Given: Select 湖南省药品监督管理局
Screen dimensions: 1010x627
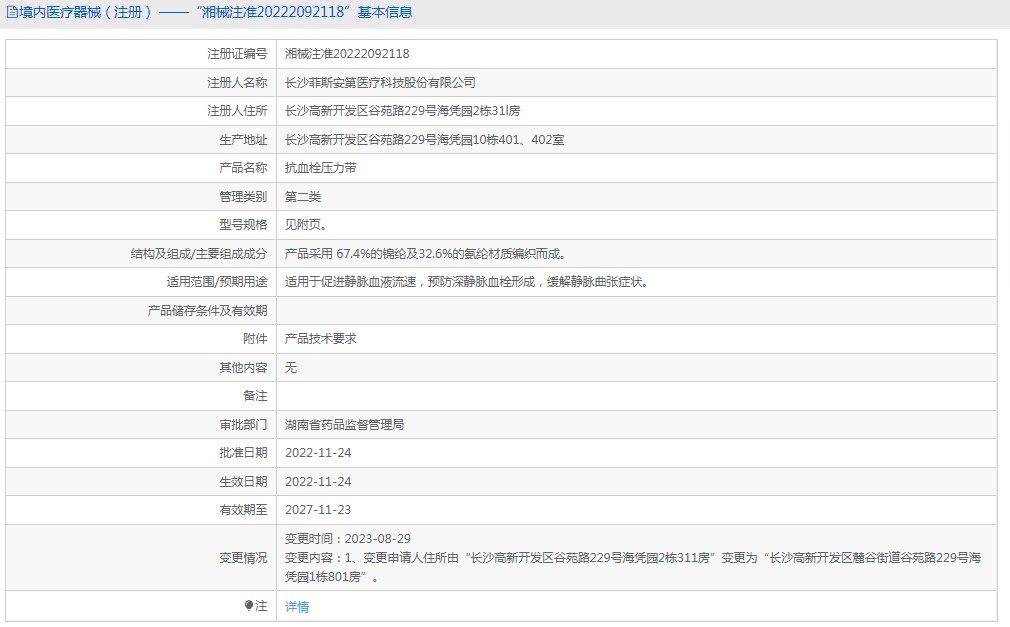Looking at the screenshot, I should tap(345, 425).
